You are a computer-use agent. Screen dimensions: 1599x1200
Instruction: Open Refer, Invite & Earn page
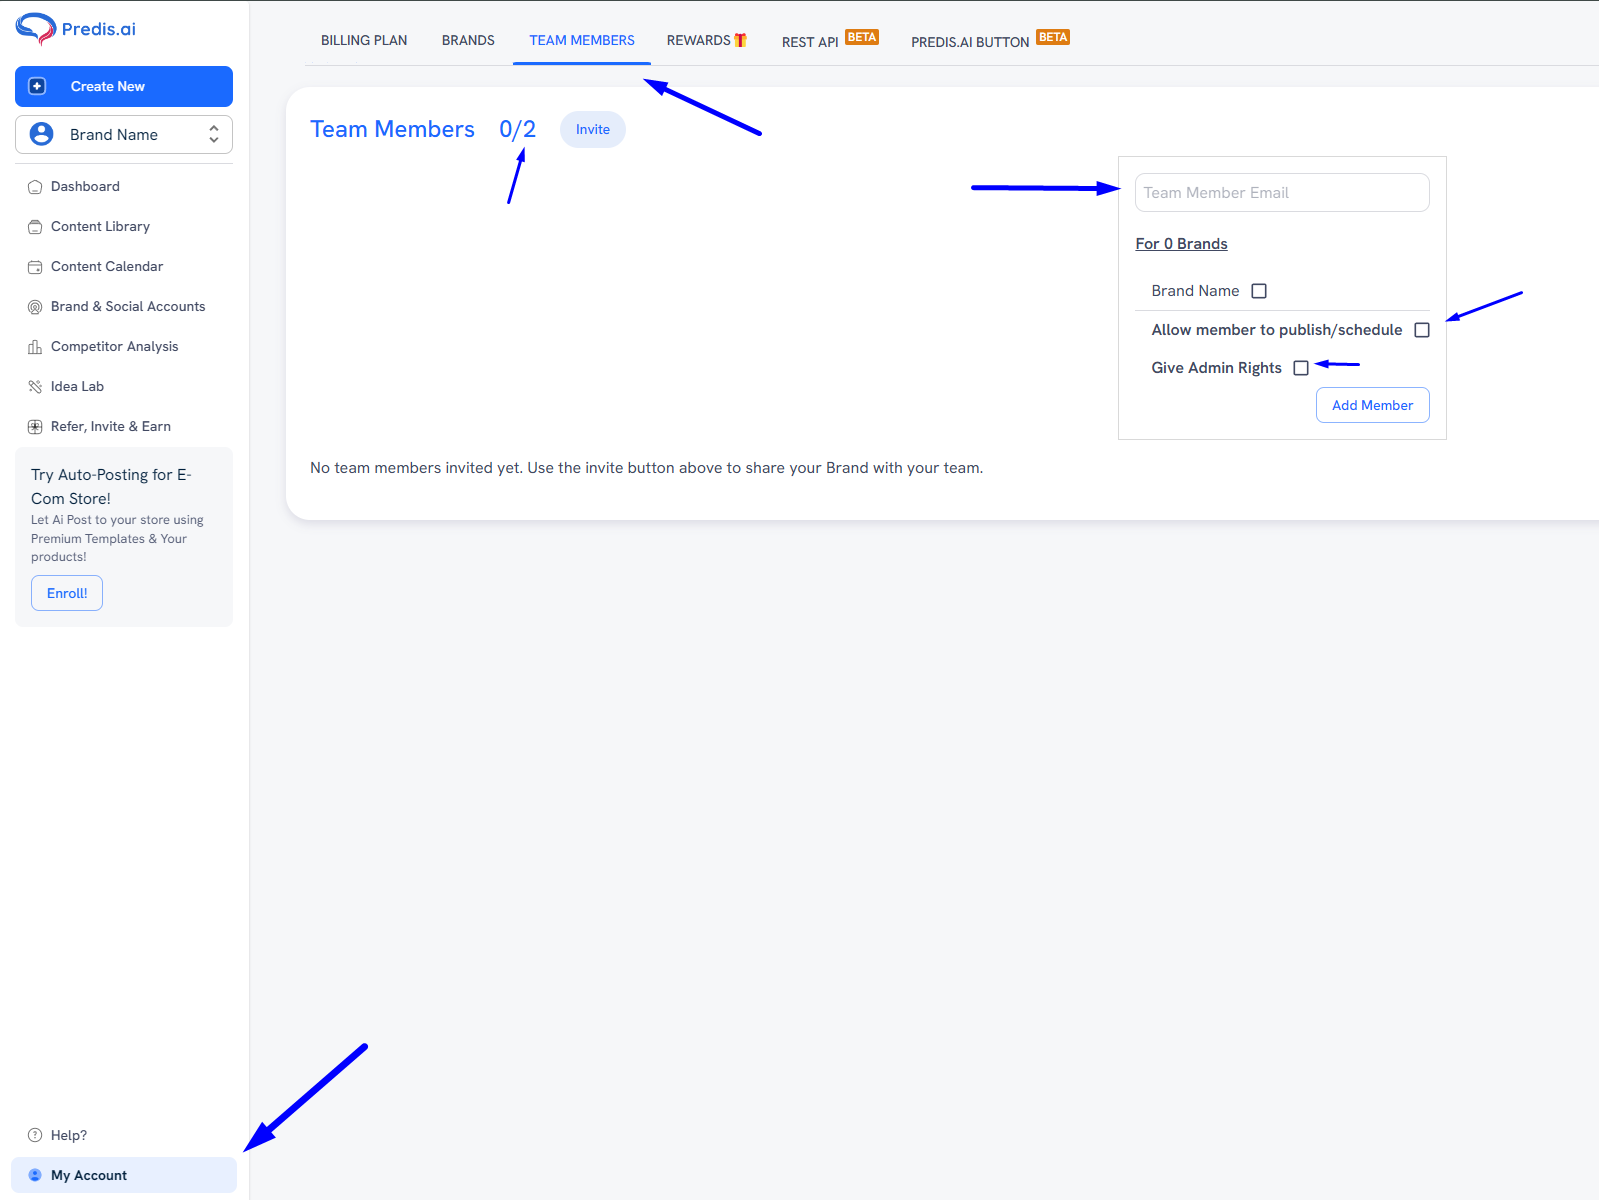124,427
